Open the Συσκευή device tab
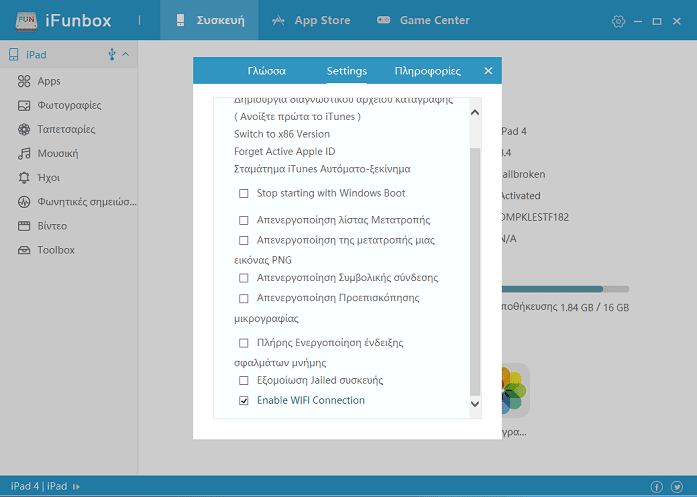Viewport: 697px width, 497px height. pyautogui.click(x=210, y=20)
